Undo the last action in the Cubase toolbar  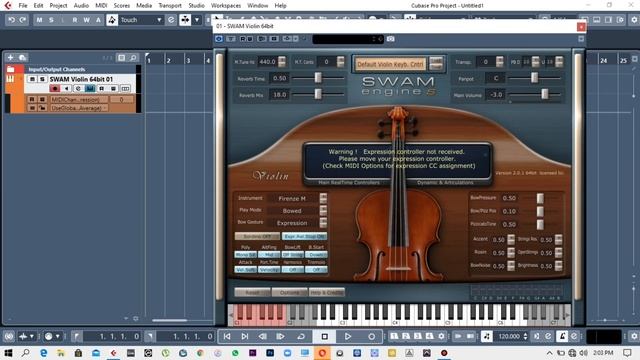point(11,20)
